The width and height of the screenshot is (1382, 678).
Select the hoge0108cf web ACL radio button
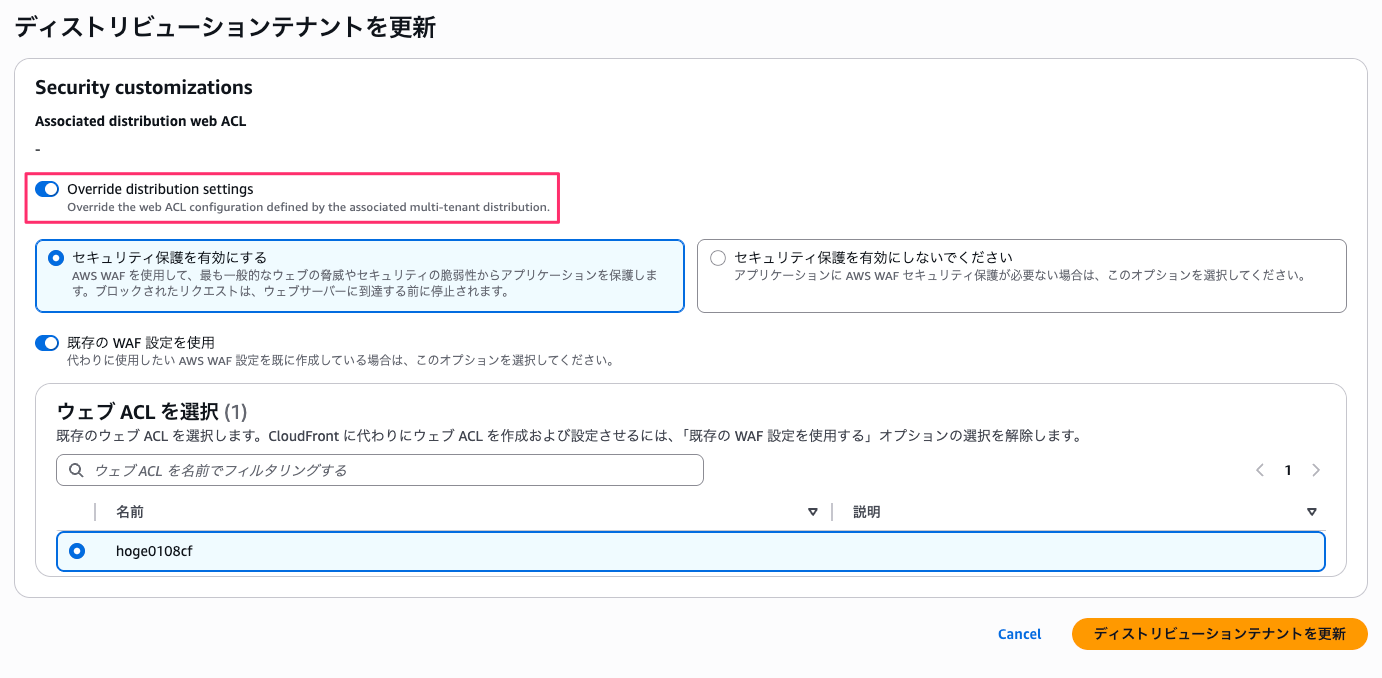tap(77, 551)
